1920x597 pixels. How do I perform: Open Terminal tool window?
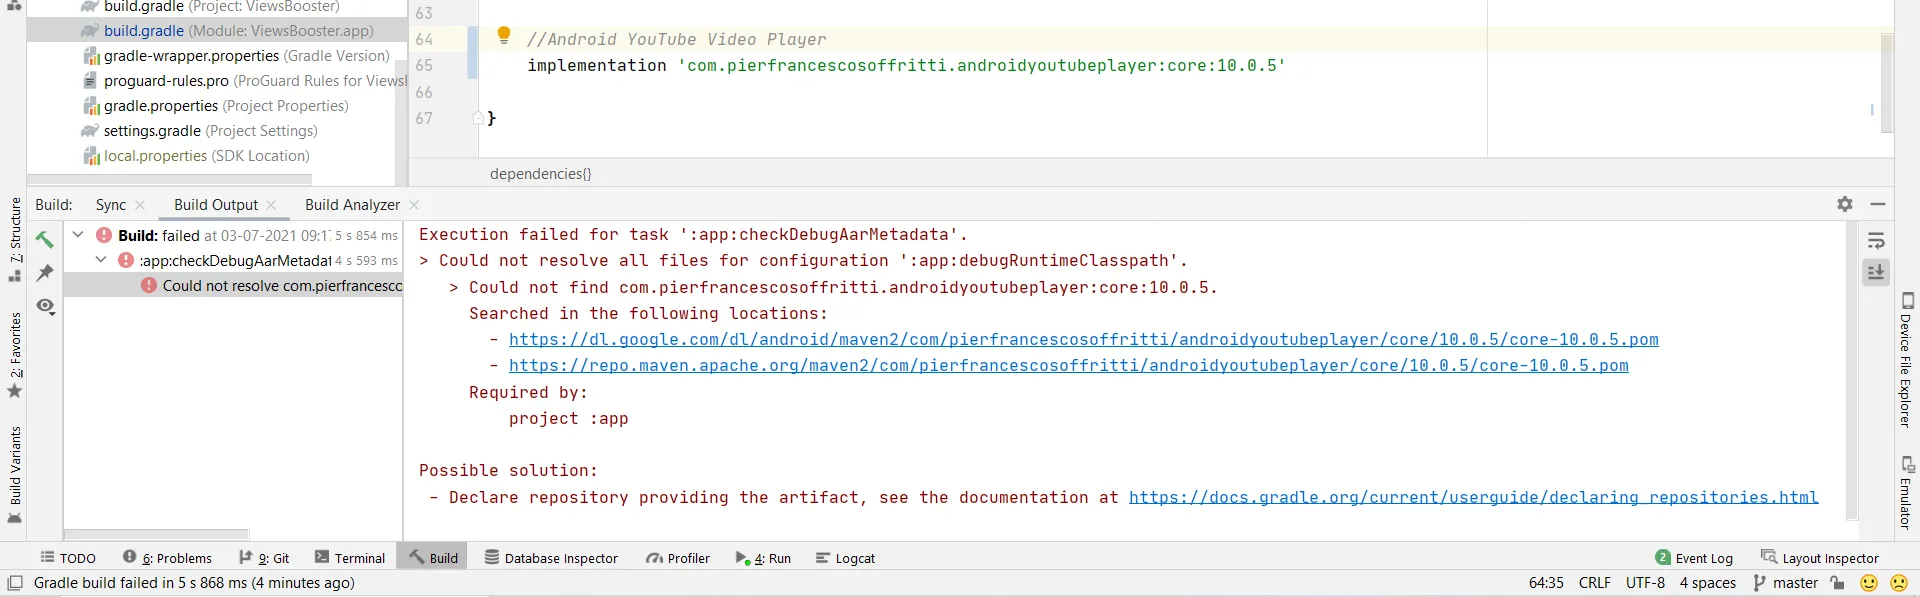(350, 558)
